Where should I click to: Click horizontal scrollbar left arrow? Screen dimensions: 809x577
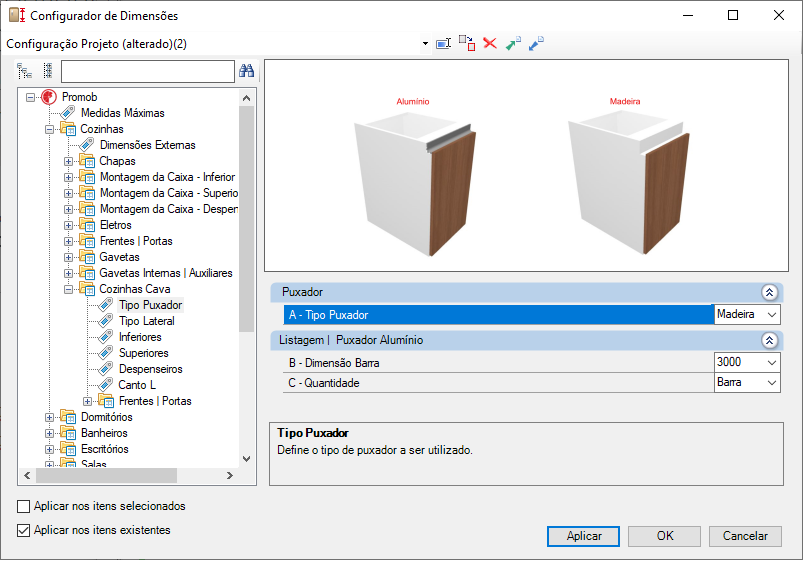27,475
